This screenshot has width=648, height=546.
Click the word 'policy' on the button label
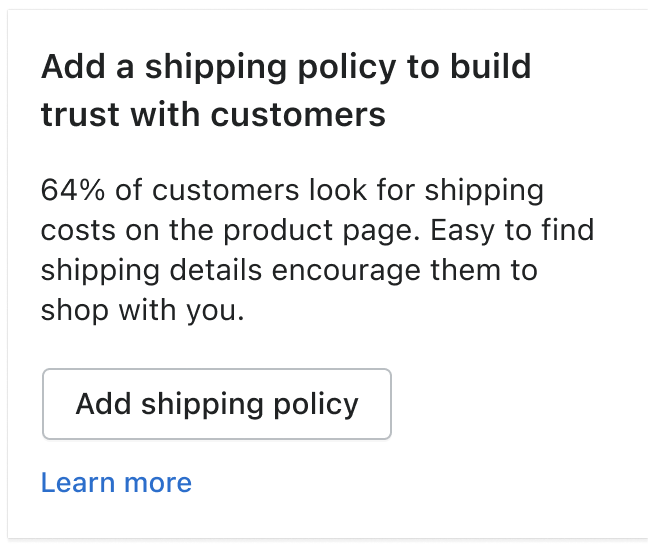pyautogui.click(x=316, y=405)
